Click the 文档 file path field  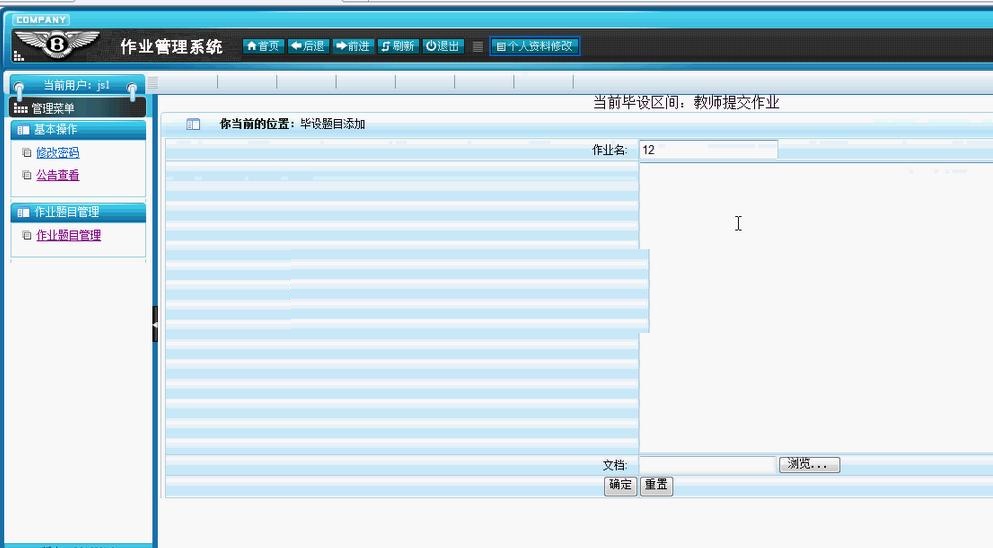707,465
